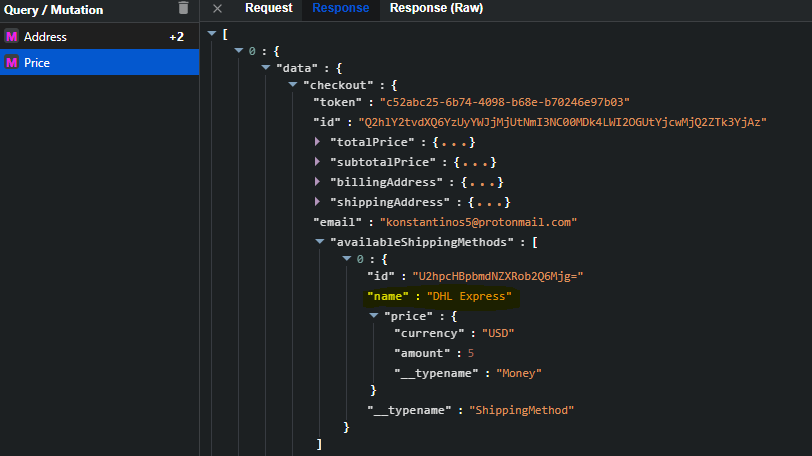
Task: Collapse the "availableShippingMethods" array
Action: [320, 242]
